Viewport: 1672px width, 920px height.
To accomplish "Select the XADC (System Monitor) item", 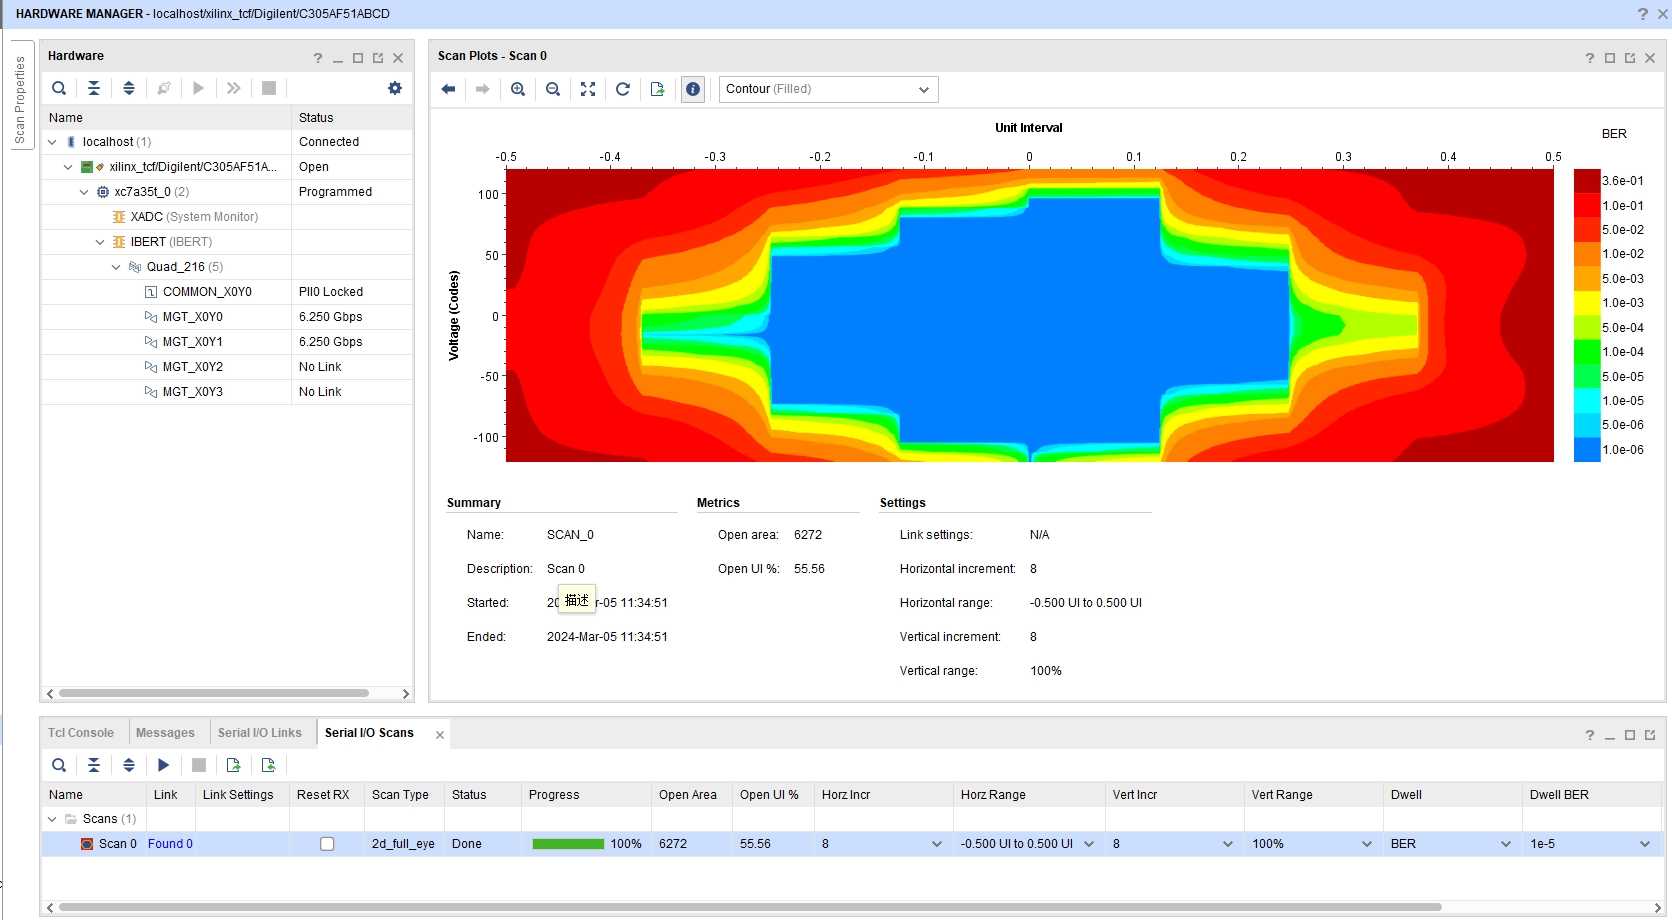I will [194, 217].
